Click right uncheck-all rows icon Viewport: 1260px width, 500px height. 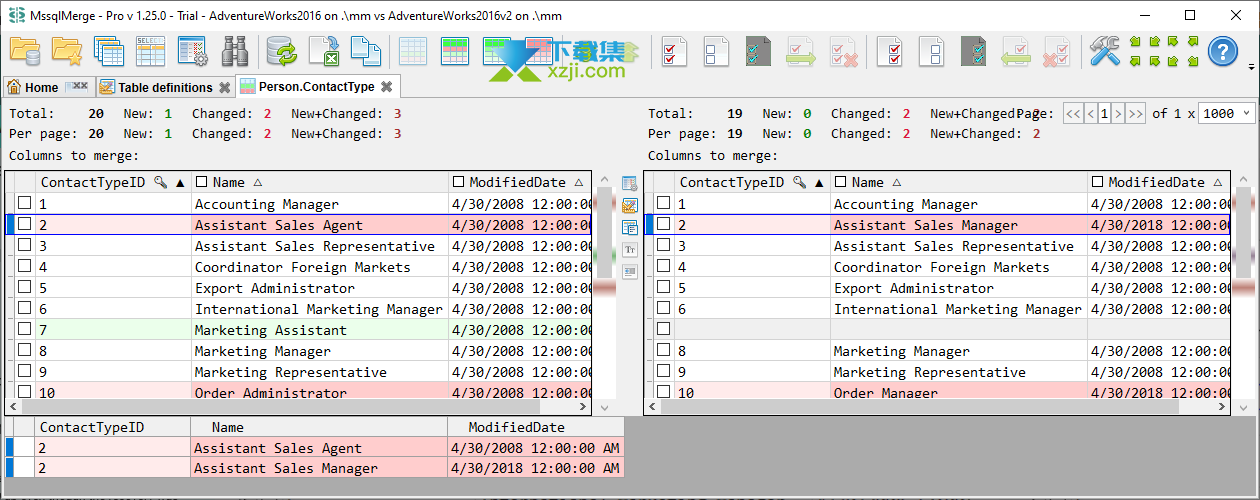(932, 51)
